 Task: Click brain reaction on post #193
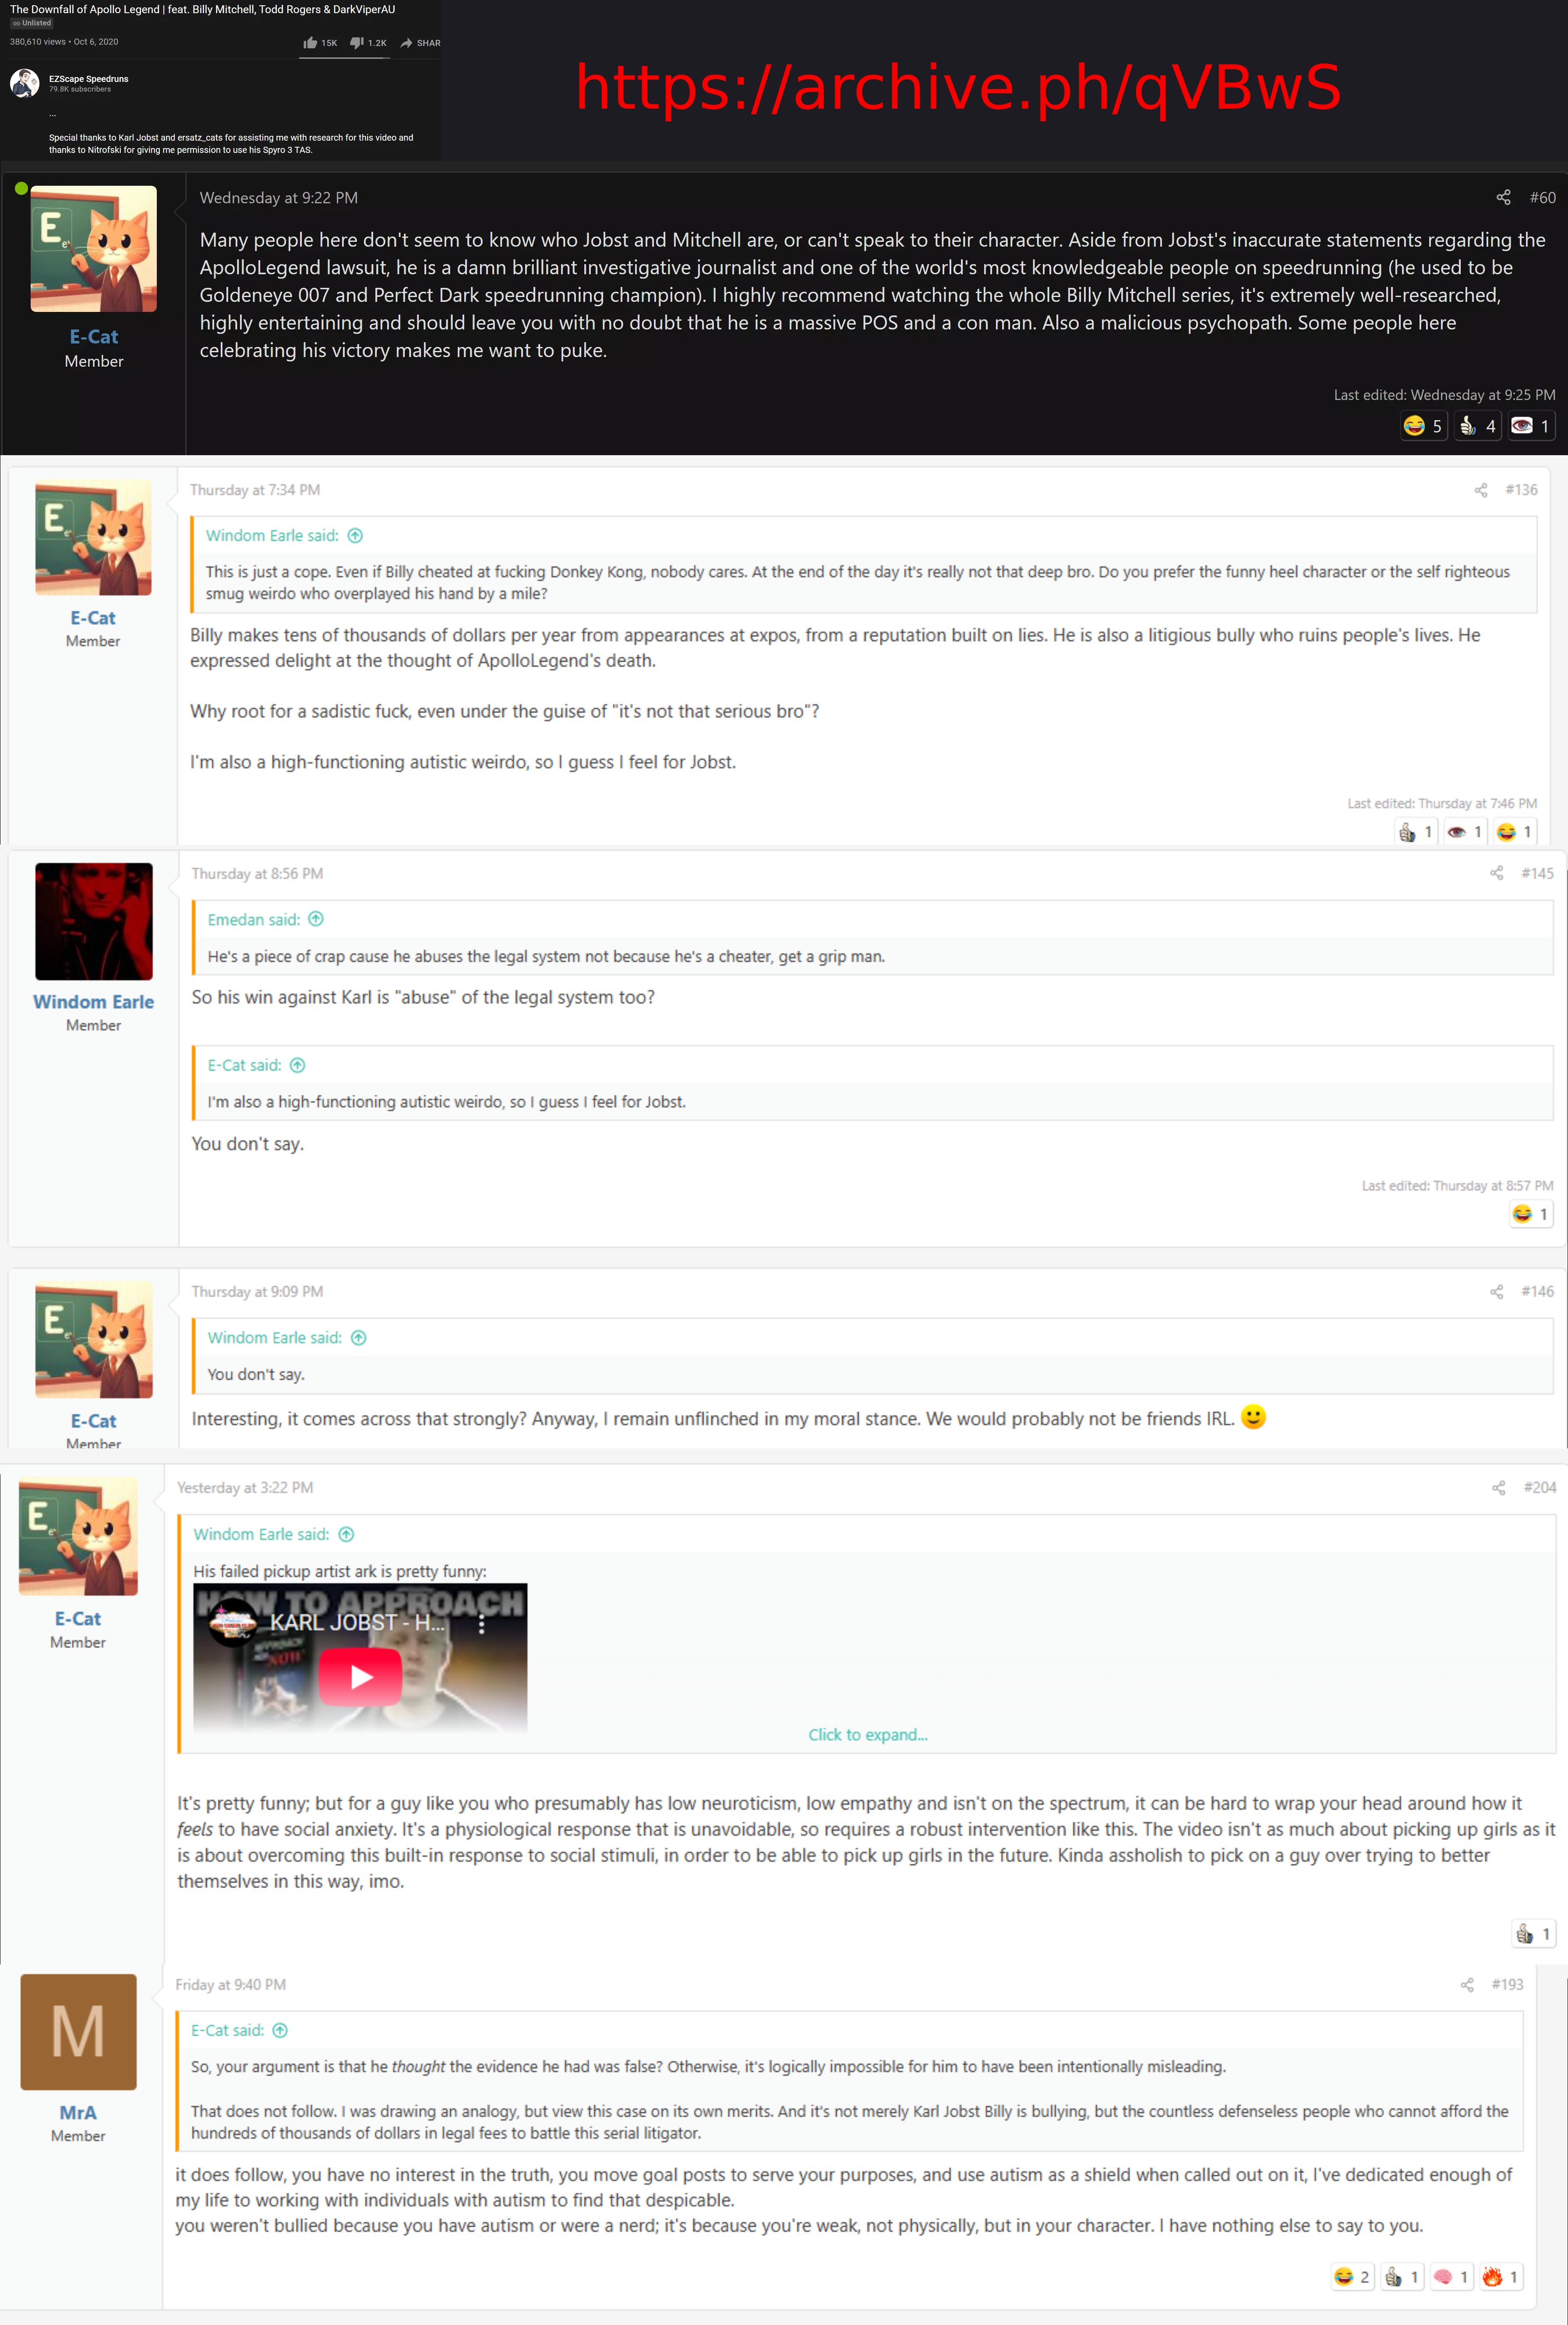point(1451,2277)
